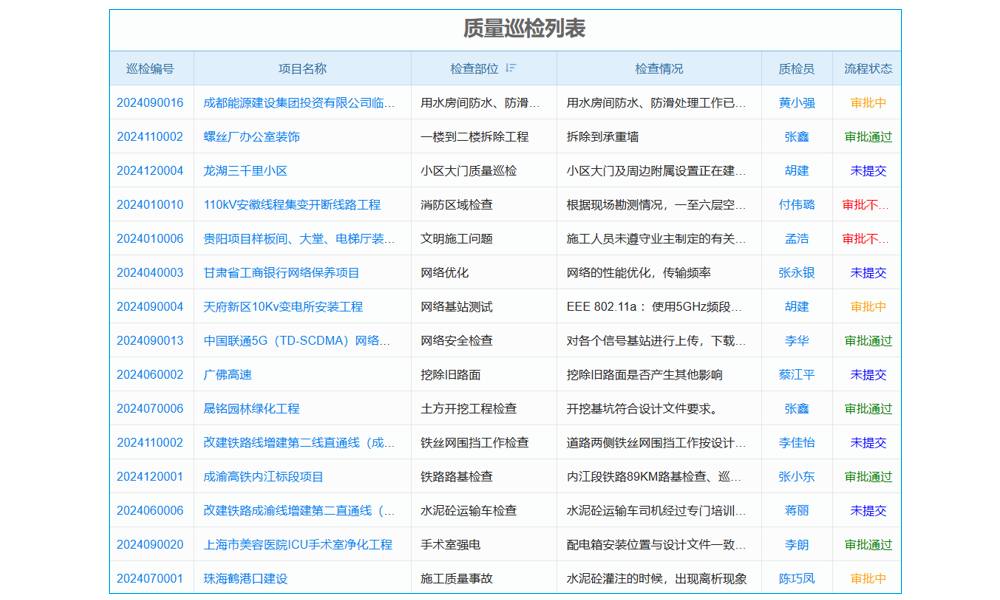Click inspector name 胡建
1000x600 pixels.
[795, 170]
